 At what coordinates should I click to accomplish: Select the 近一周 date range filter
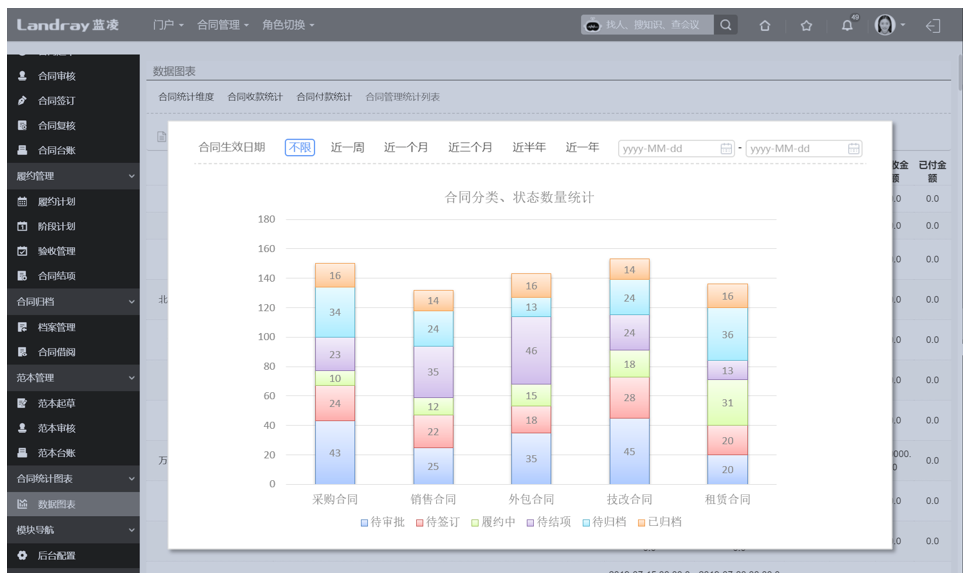(x=349, y=146)
